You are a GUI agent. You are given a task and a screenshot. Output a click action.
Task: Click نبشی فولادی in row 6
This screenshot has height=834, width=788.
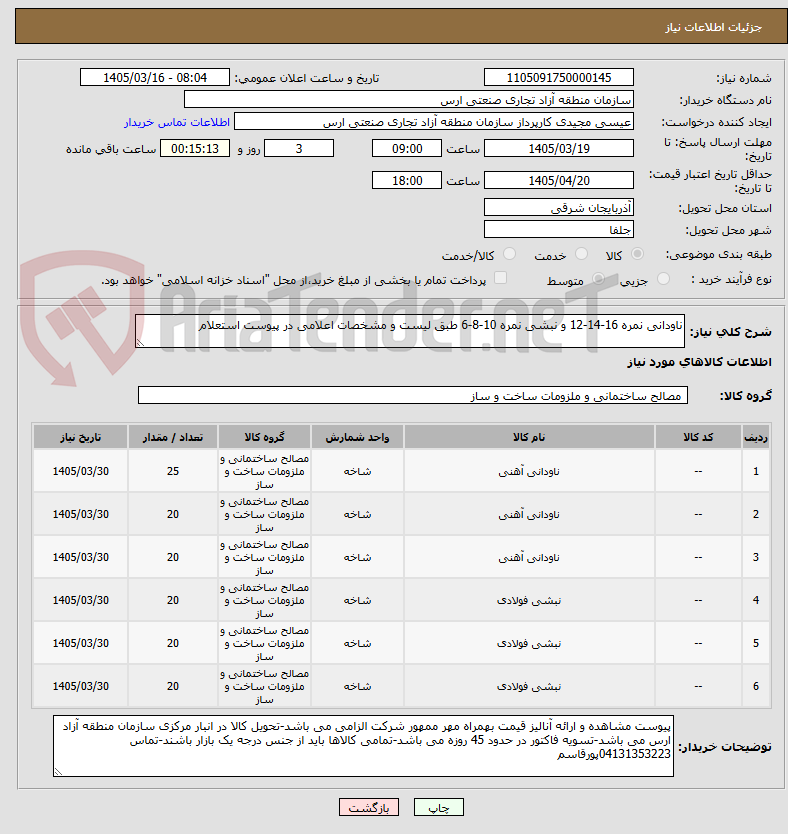coord(529,687)
